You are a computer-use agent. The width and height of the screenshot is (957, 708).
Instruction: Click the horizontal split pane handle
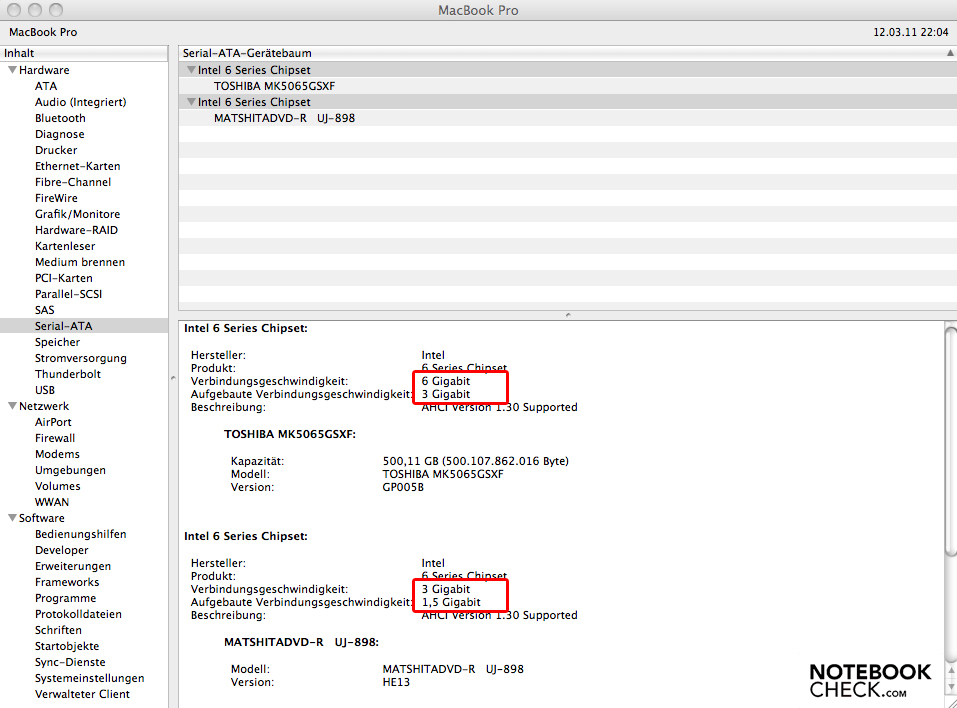click(x=568, y=314)
